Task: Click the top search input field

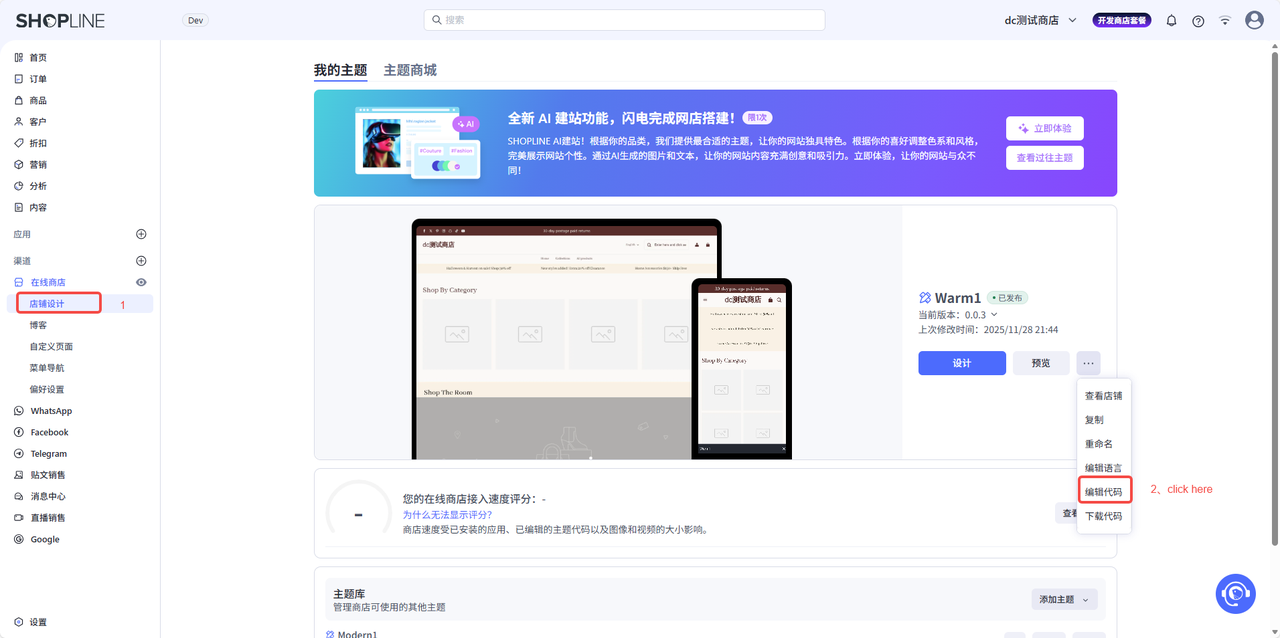Action: 625,20
